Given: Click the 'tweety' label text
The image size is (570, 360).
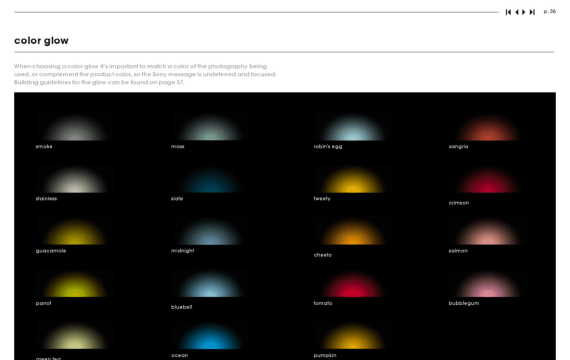Looking at the screenshot, I should click(x=322, y=199).
